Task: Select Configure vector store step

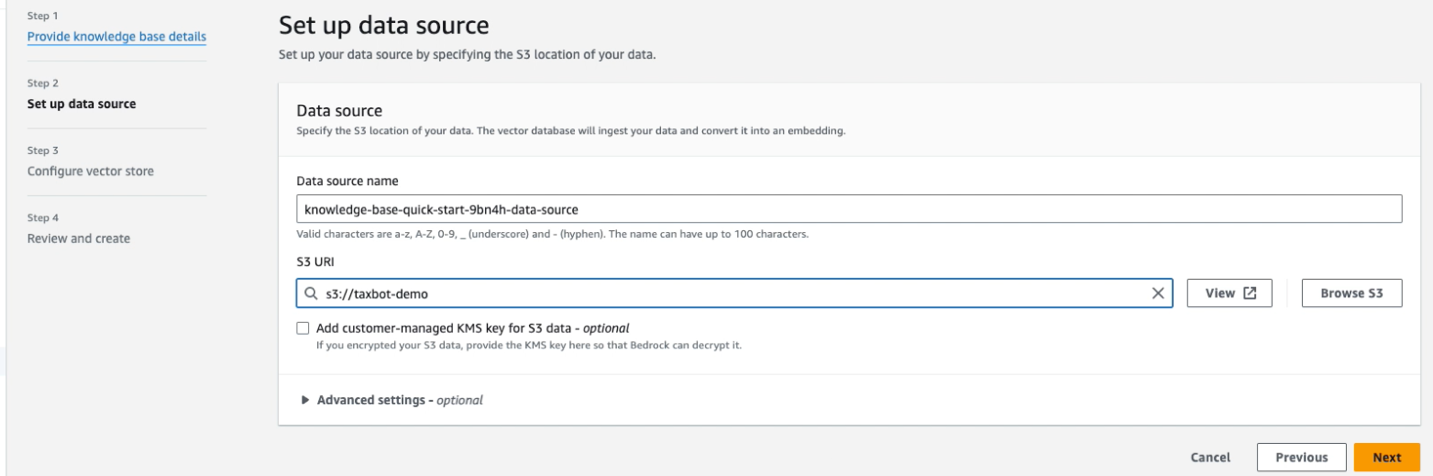Action: [91, 171]
